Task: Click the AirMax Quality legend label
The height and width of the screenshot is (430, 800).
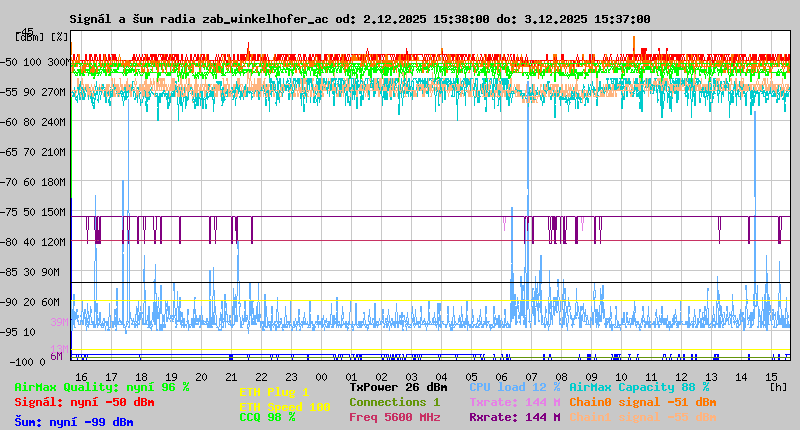Action: (102, 387)
